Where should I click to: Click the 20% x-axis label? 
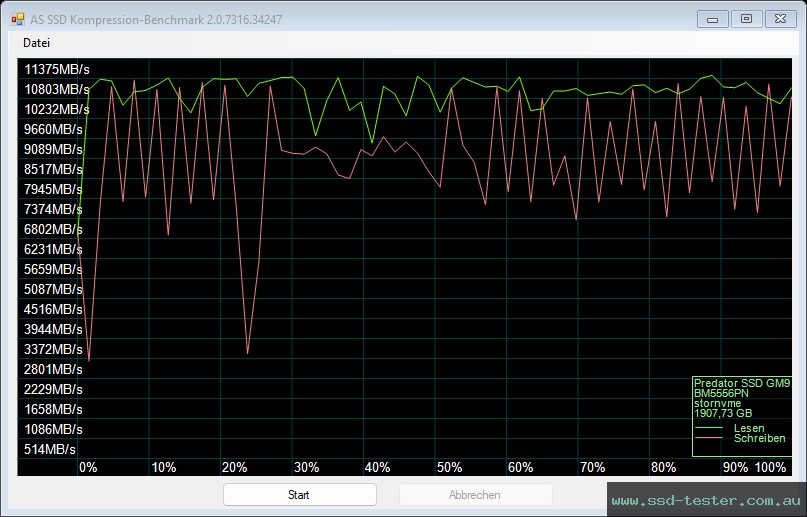[x=235, y=468]
